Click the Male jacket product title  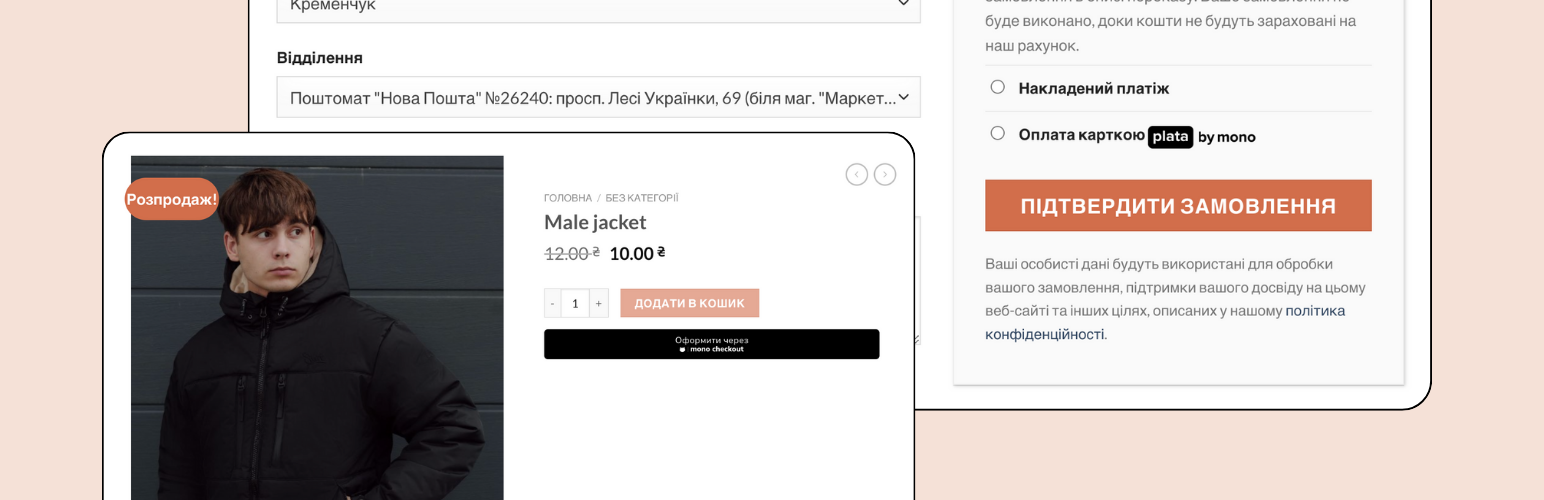595,222
